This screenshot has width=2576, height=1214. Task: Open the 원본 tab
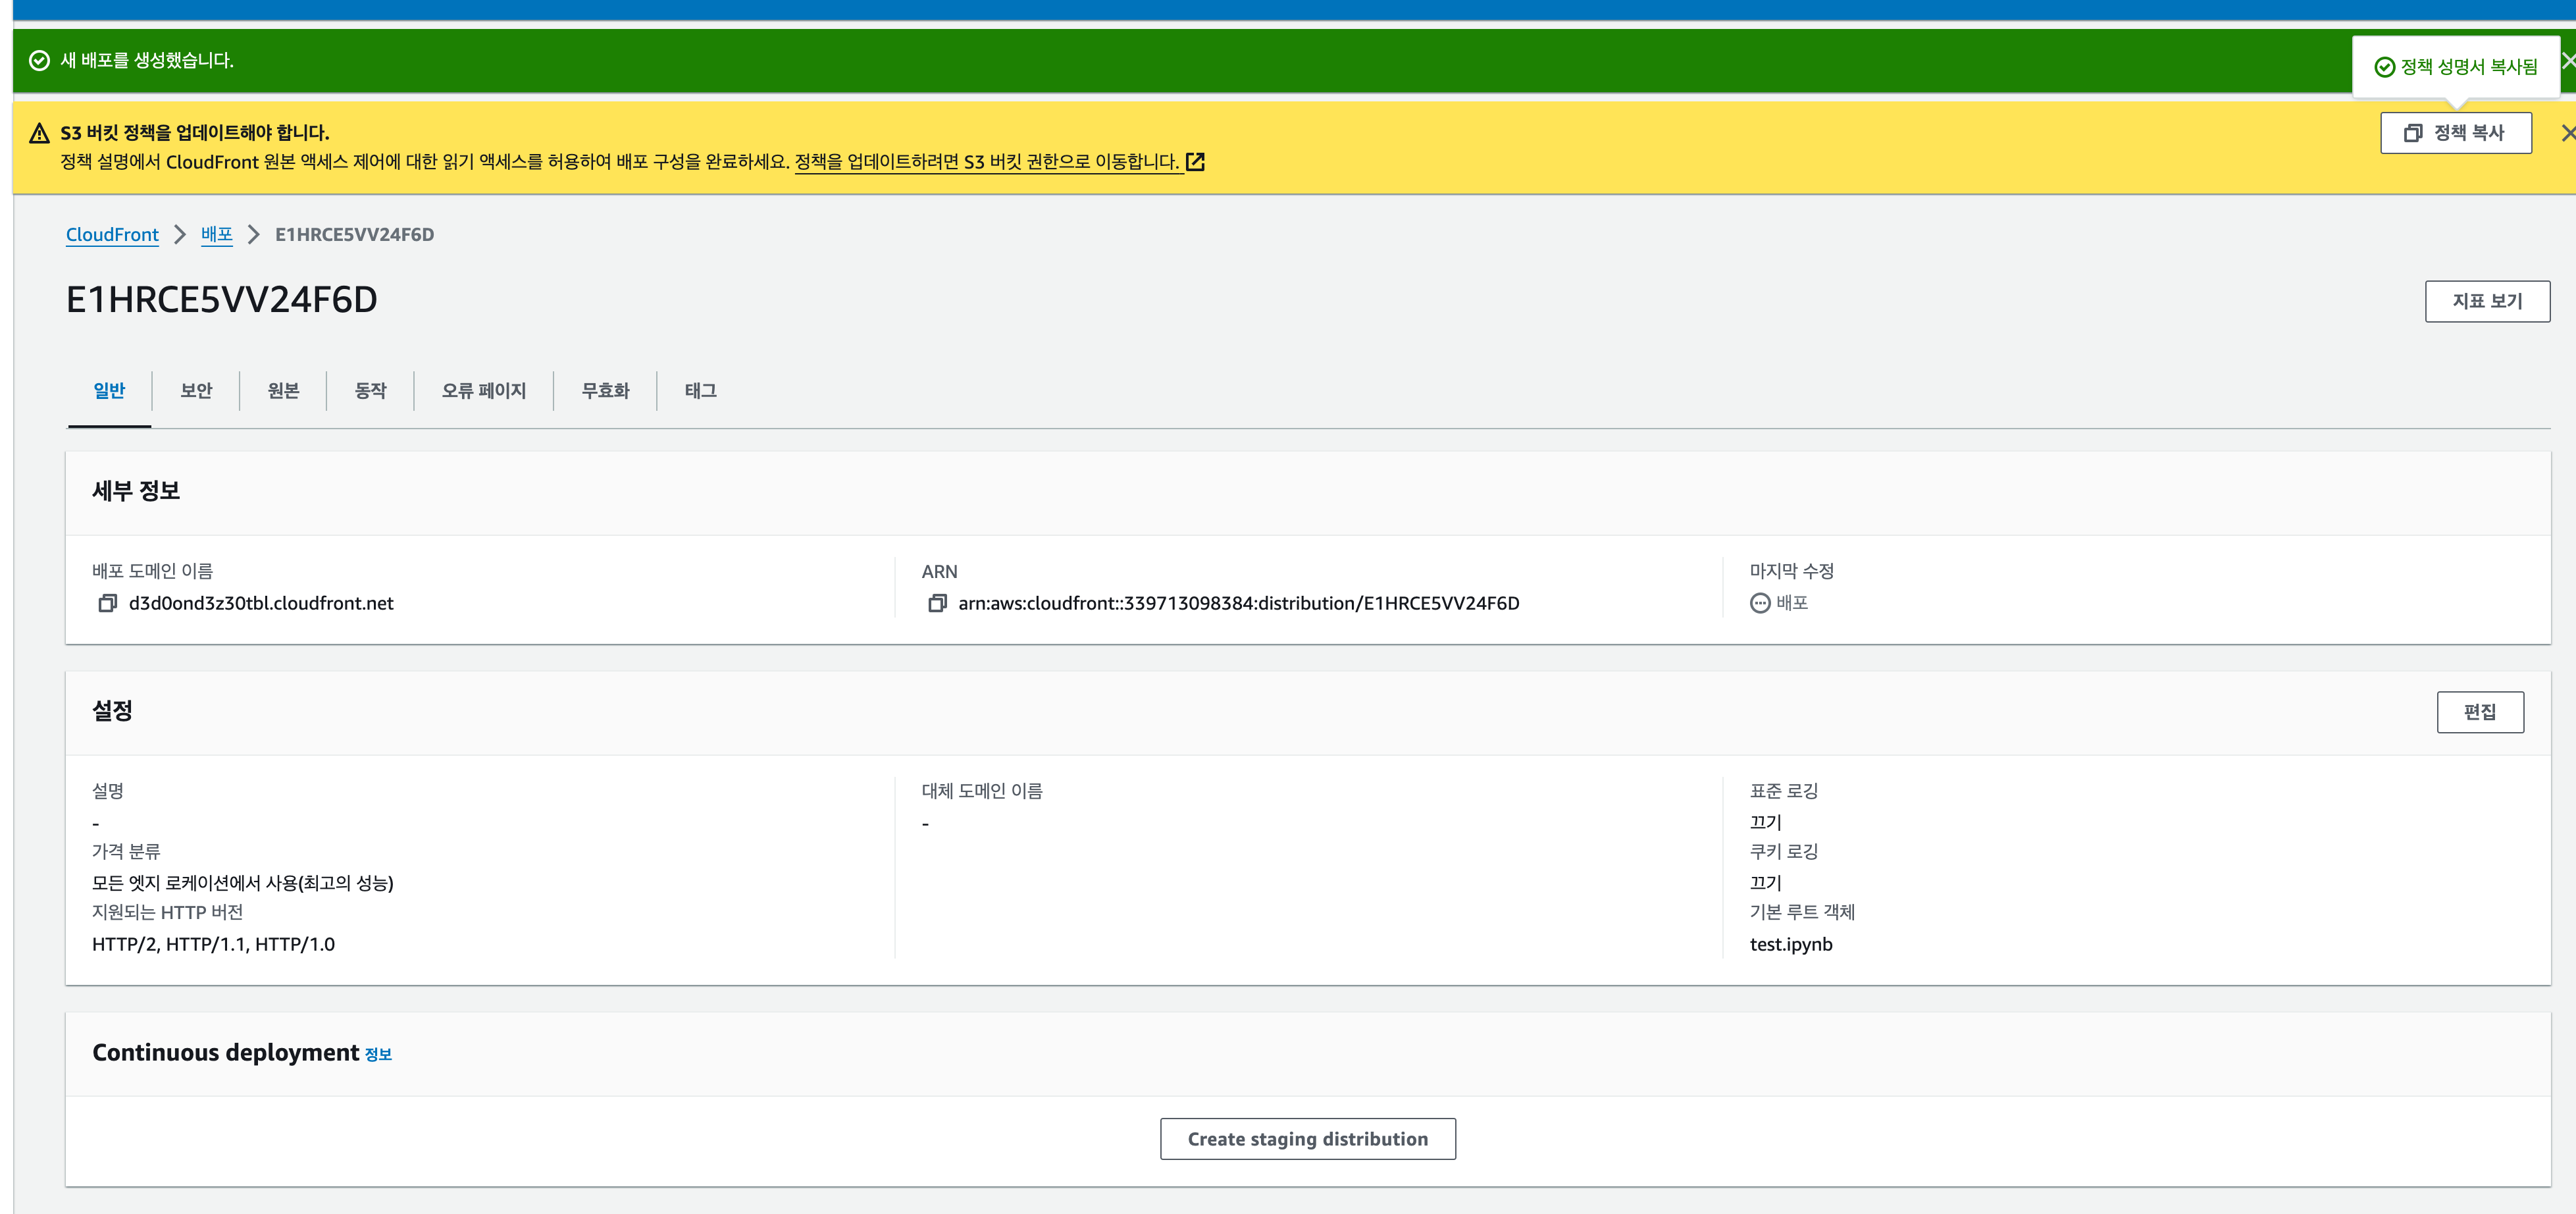[283, 391]
